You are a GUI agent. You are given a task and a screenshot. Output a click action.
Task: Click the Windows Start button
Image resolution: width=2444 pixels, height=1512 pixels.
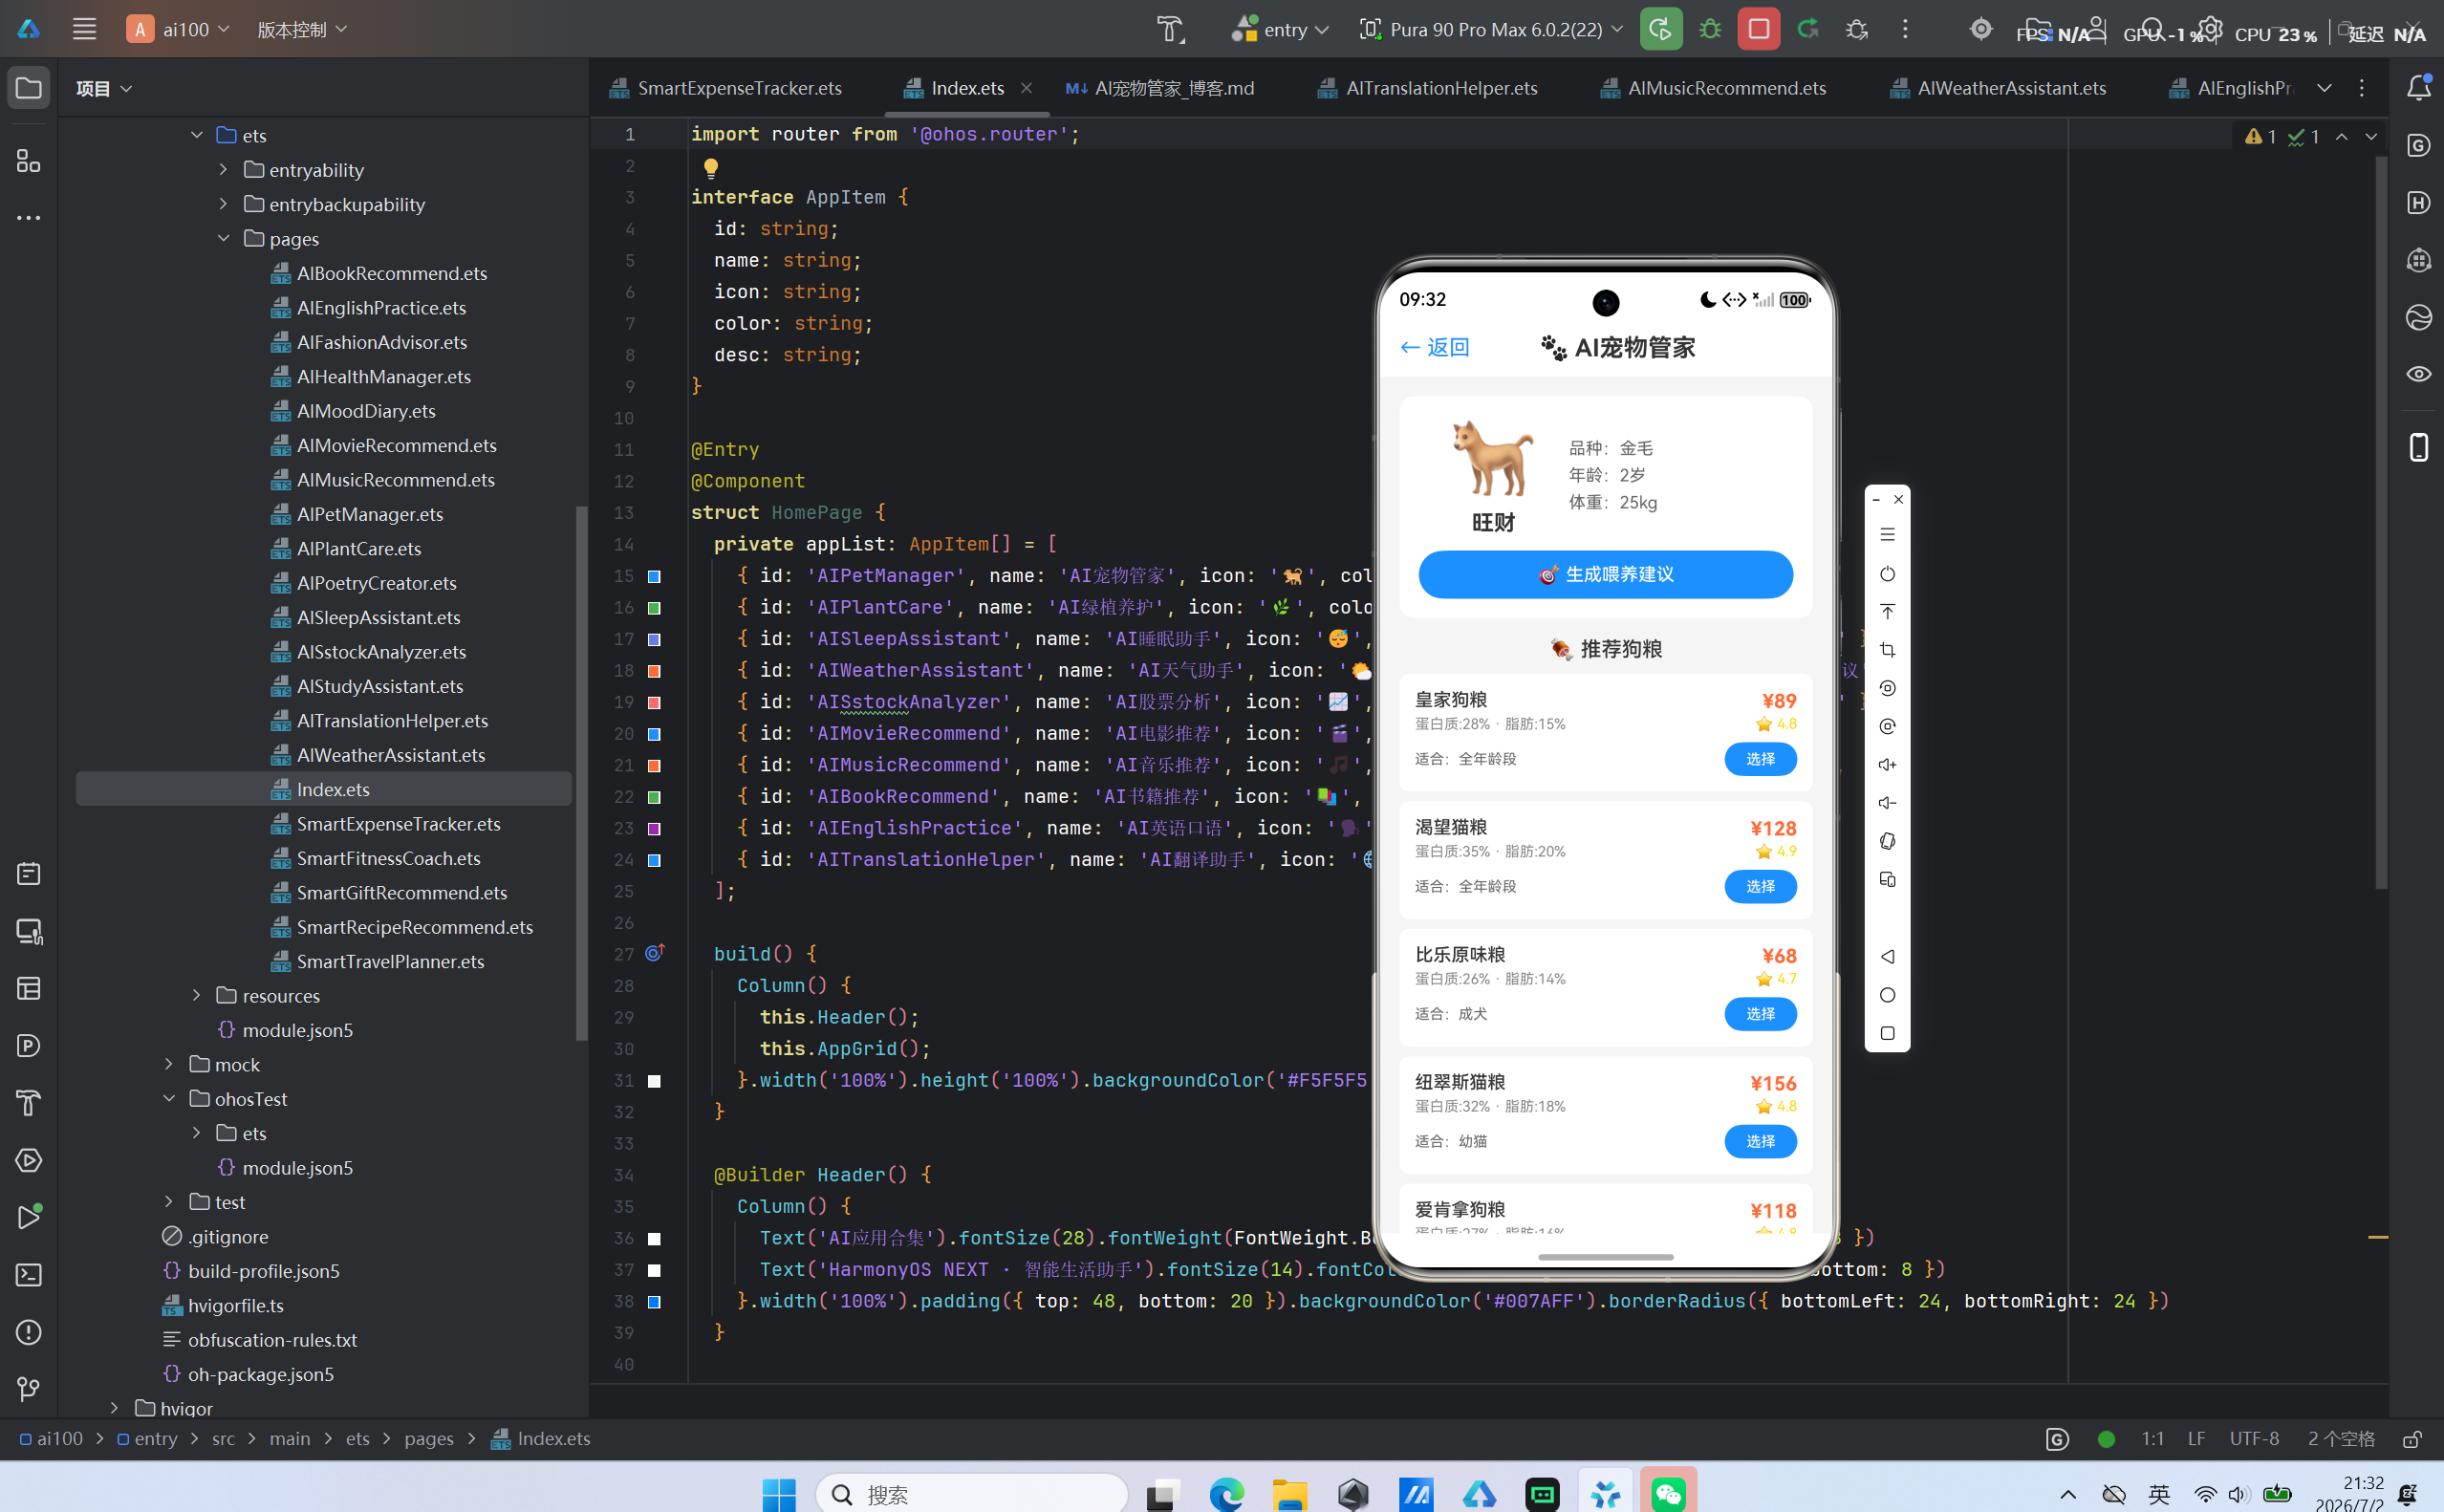pos(778,1494)
